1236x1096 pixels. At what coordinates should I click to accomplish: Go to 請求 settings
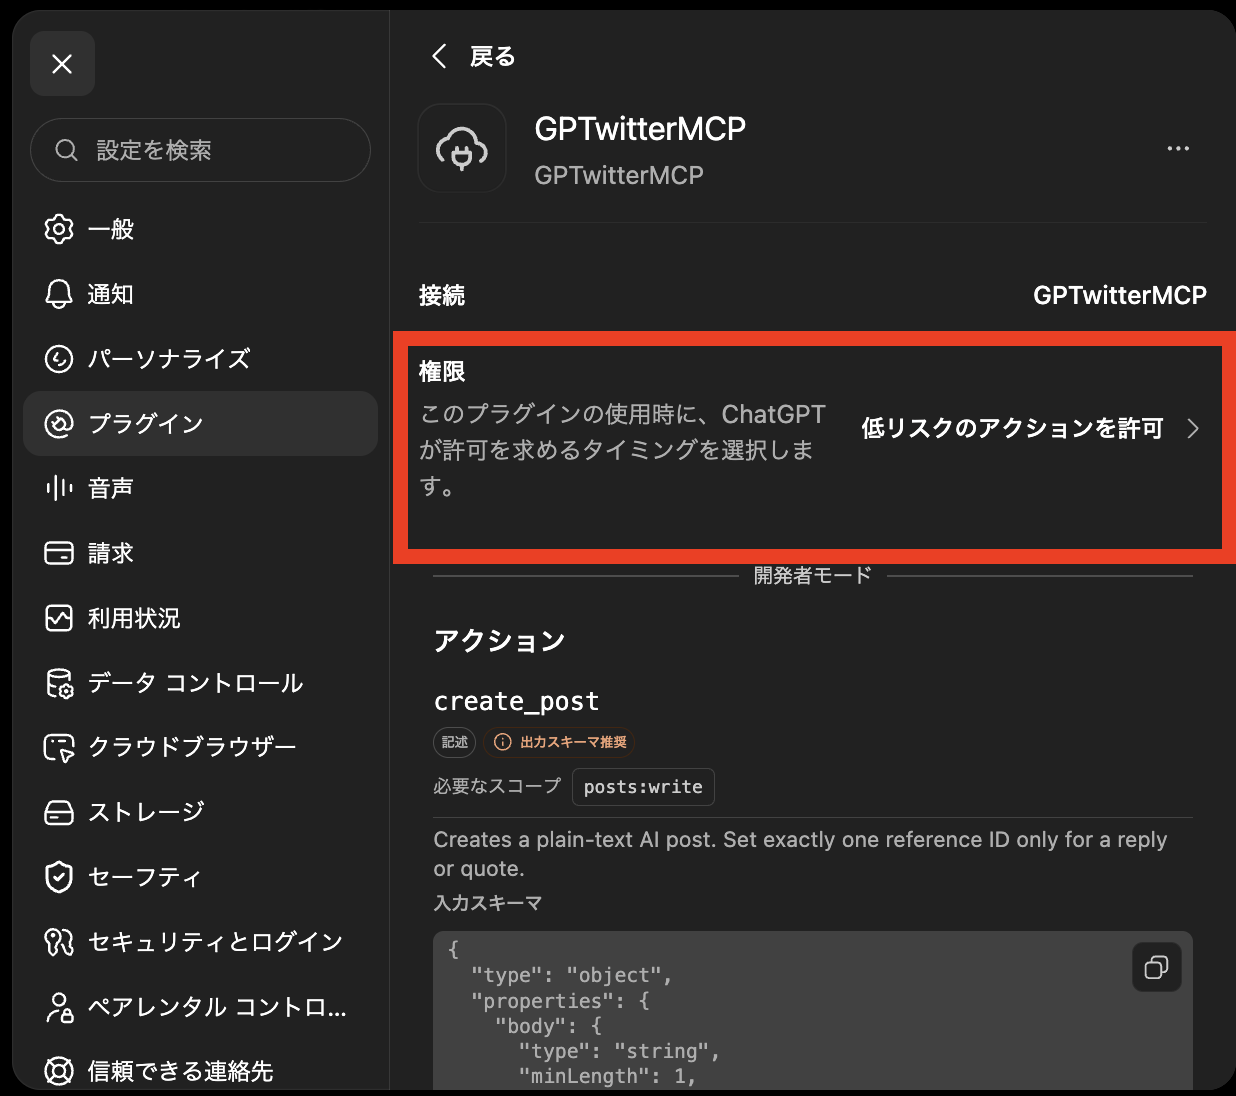click(111, 553)
